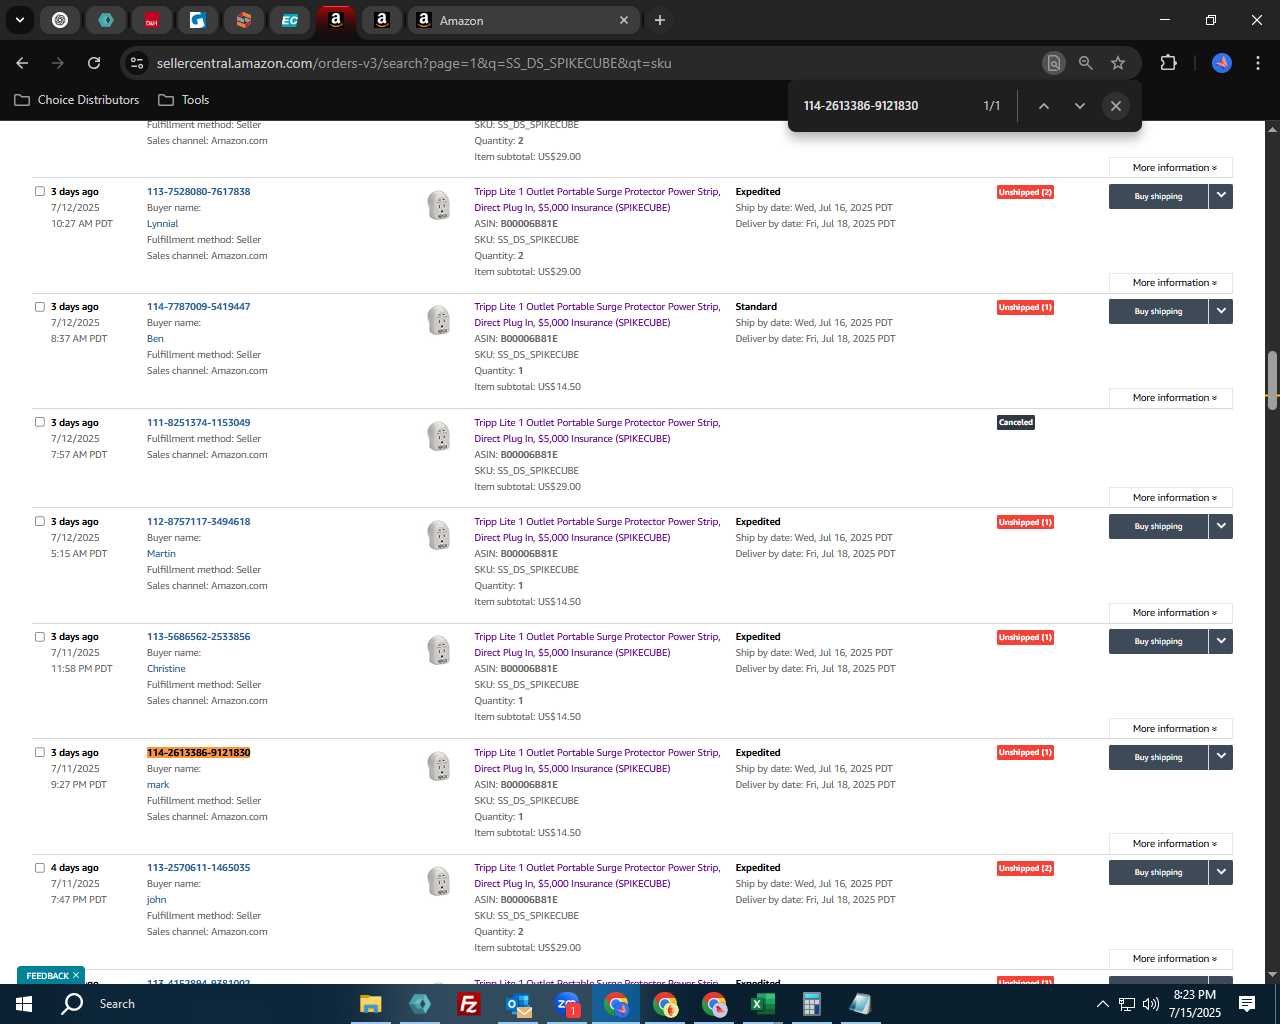Open Outlook from the taskbar
Image resolution: width=1280 pixels, height=1024 pixels.
click(518, 1004)
